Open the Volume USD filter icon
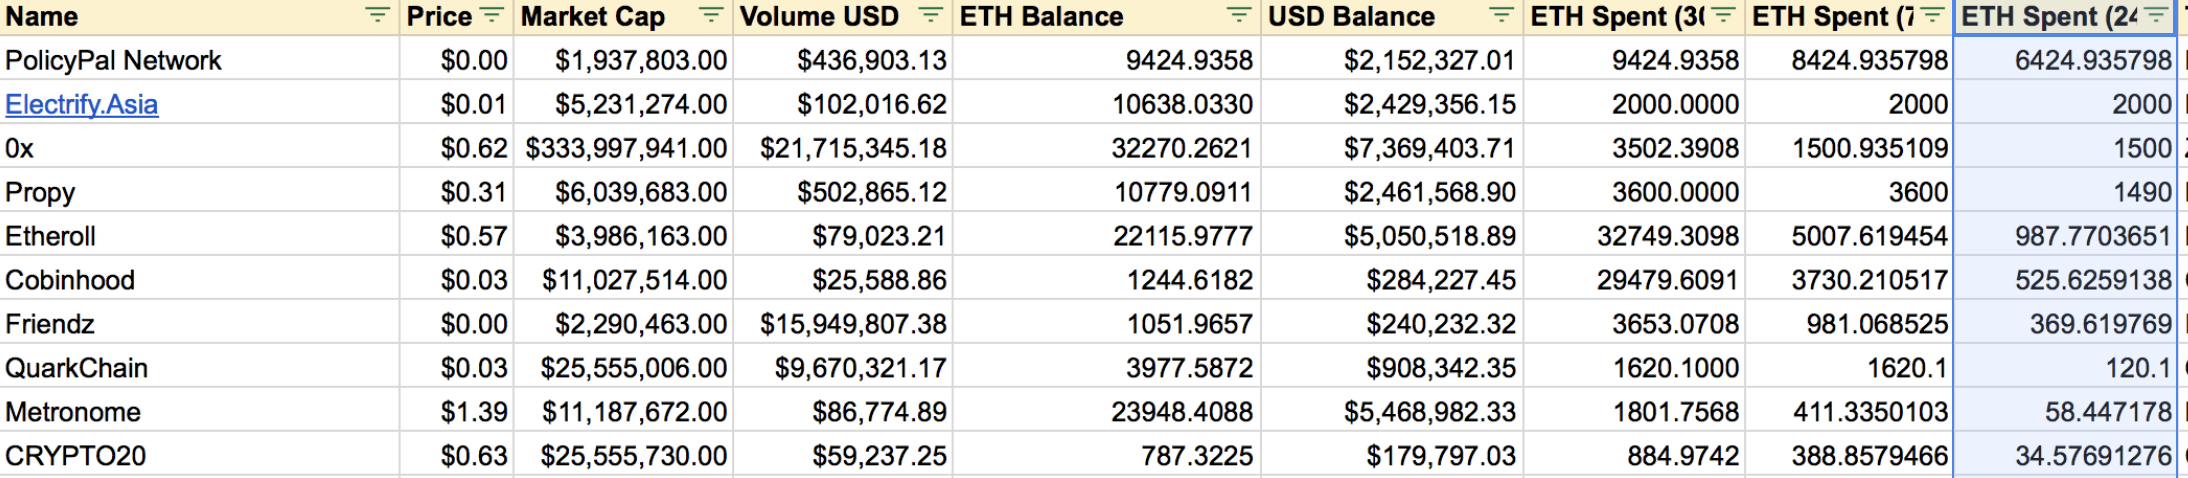Screen dimensions: 2188x478 [931, 15]
